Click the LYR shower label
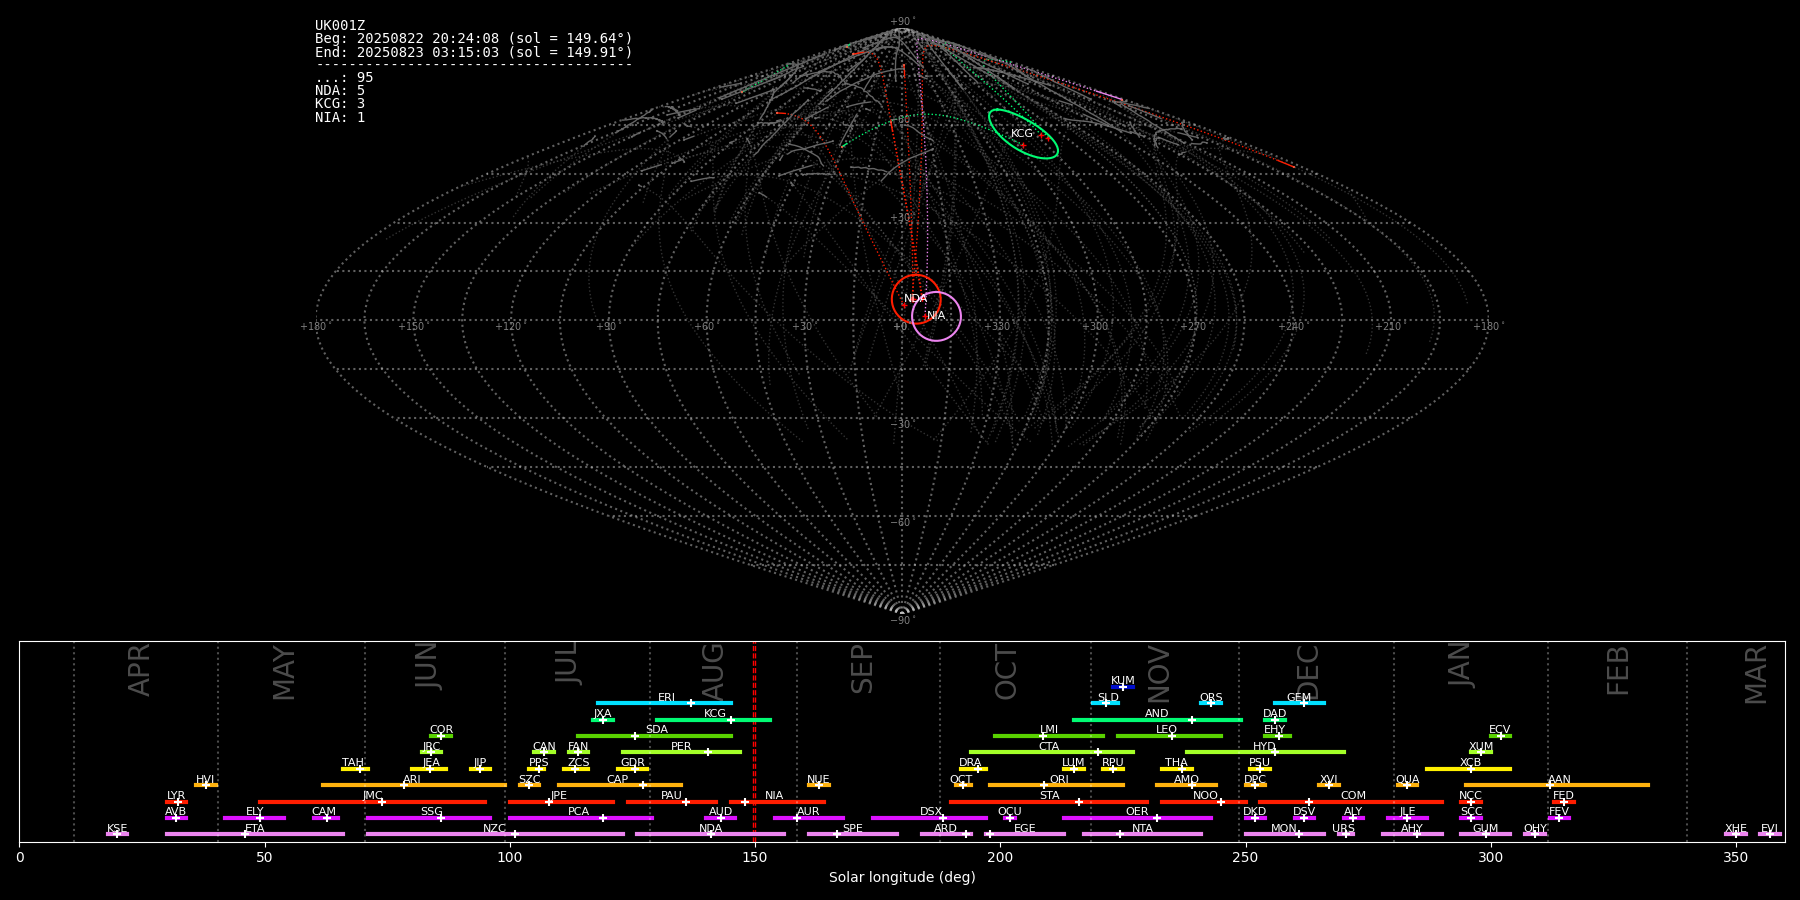 pos(176,796)
